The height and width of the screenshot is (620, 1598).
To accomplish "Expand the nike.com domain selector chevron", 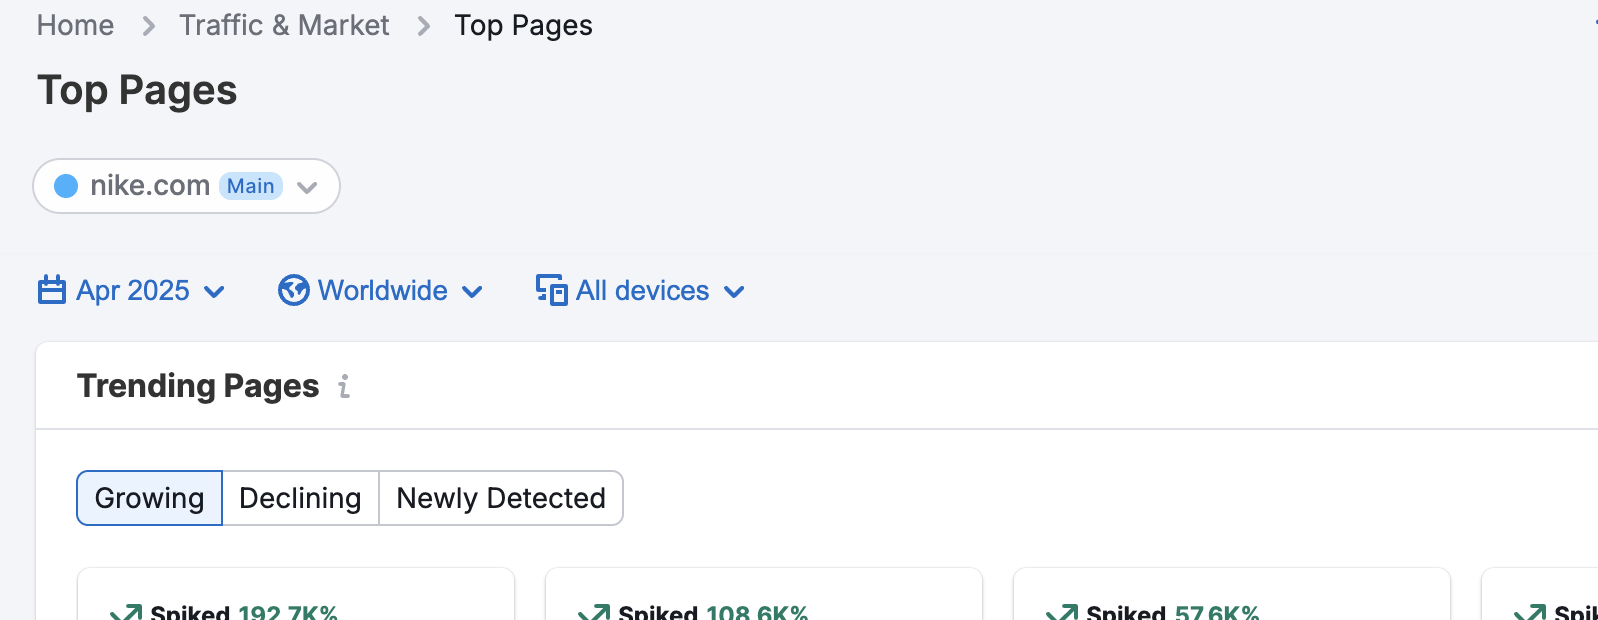I will [x=307, y=187].
